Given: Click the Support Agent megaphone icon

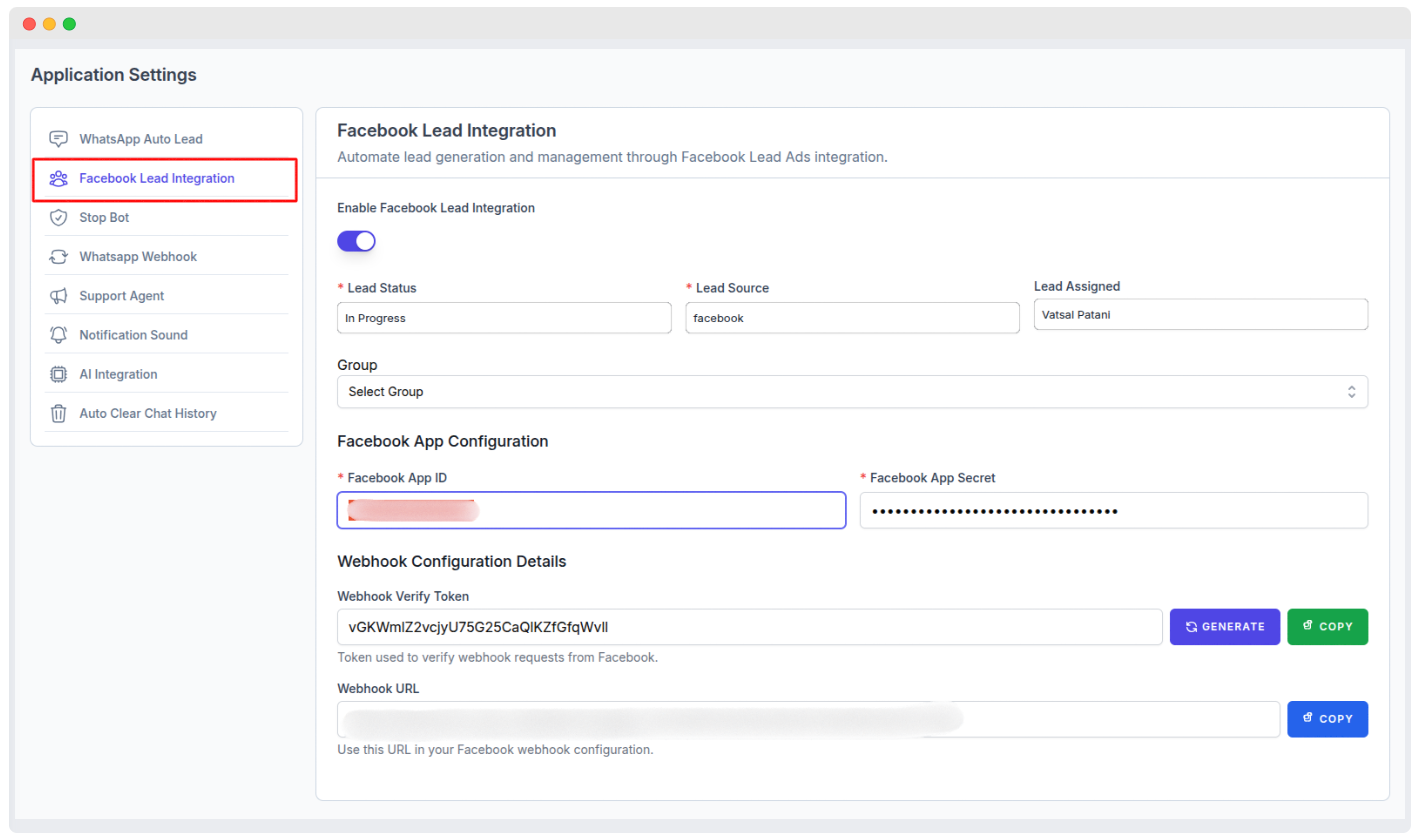Looking at the screenshot, I should (x=58, y=296).
